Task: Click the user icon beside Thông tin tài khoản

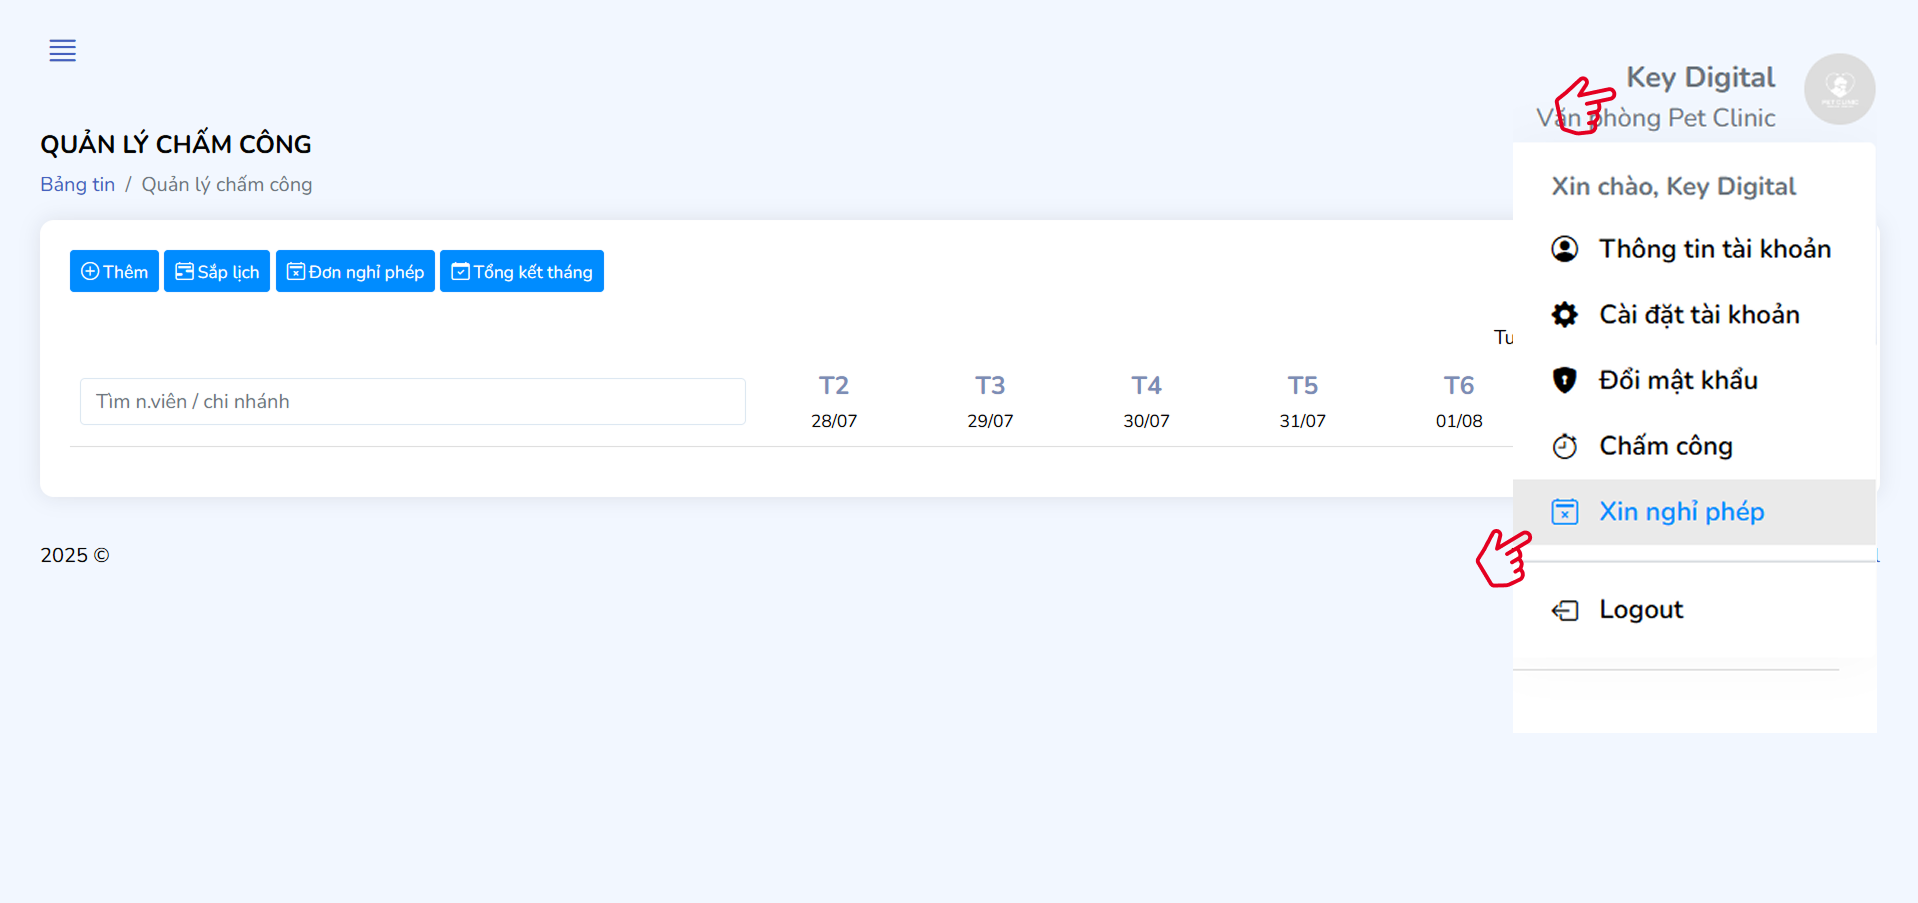Action: click(x=1564, y=249)
